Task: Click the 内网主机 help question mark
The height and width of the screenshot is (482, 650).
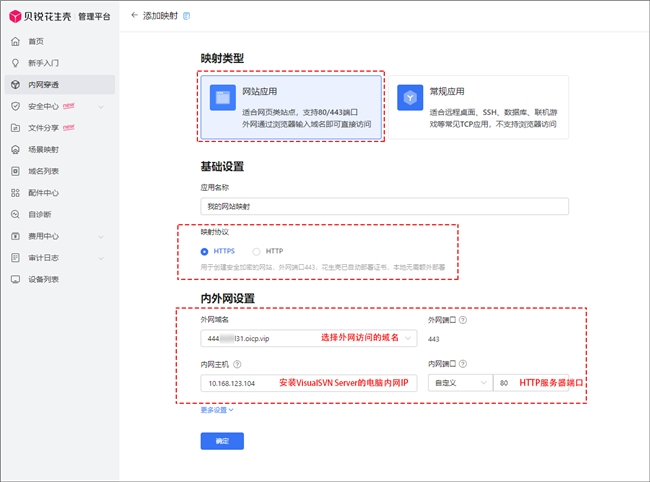Action: pos(237,364)
